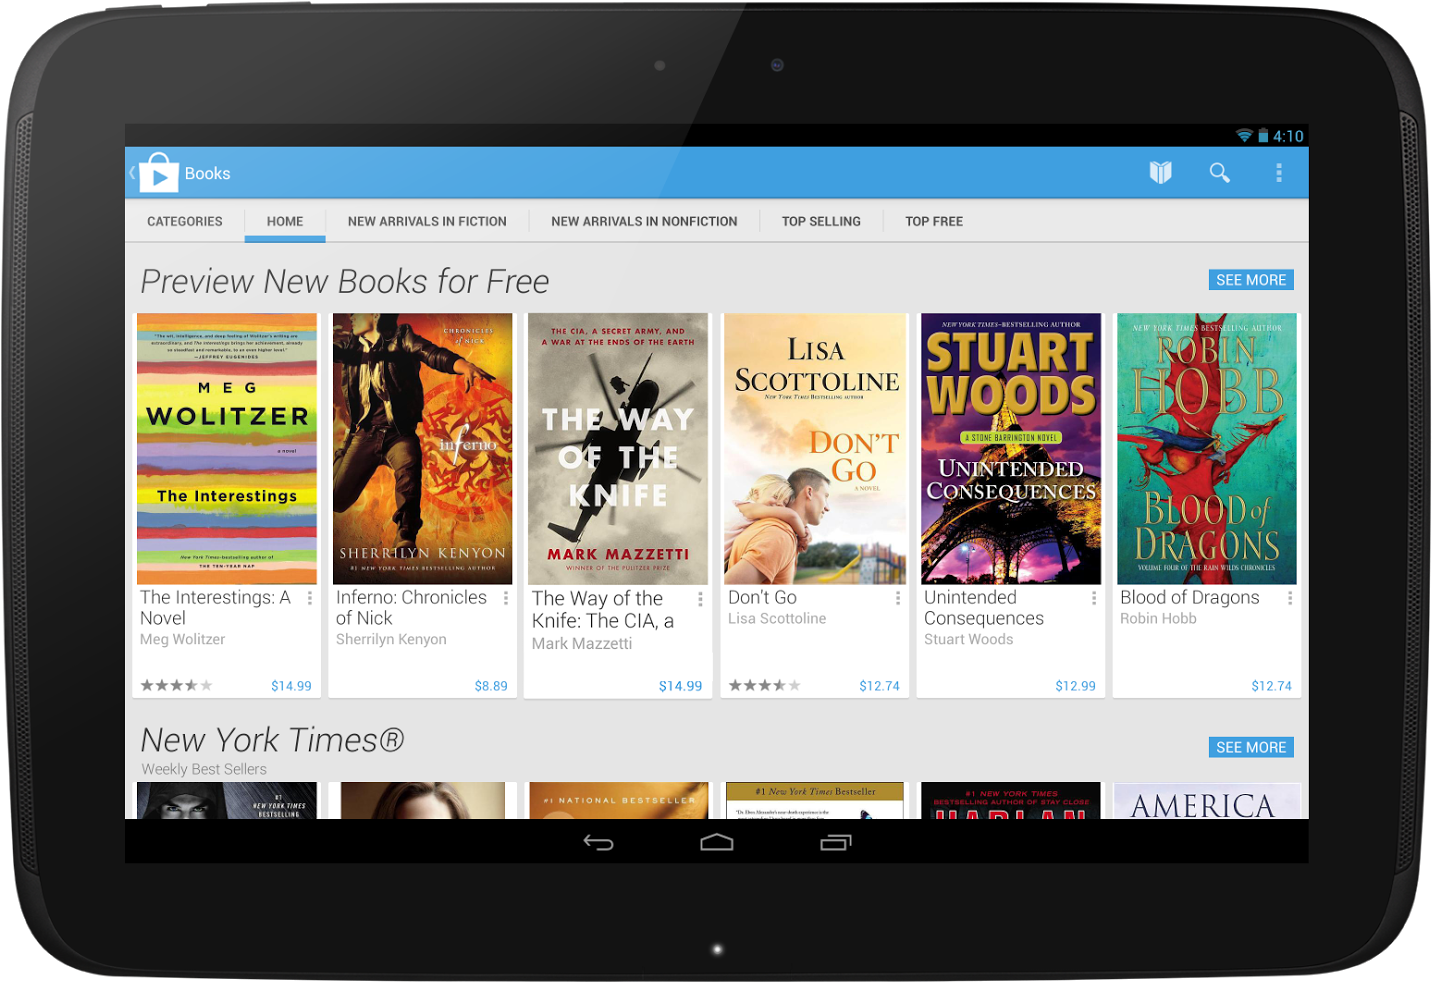Image resolution: width=1432 pixels, height=982 pixels.
Task: Open options menu for Inferno card
Action: point(506,598)
